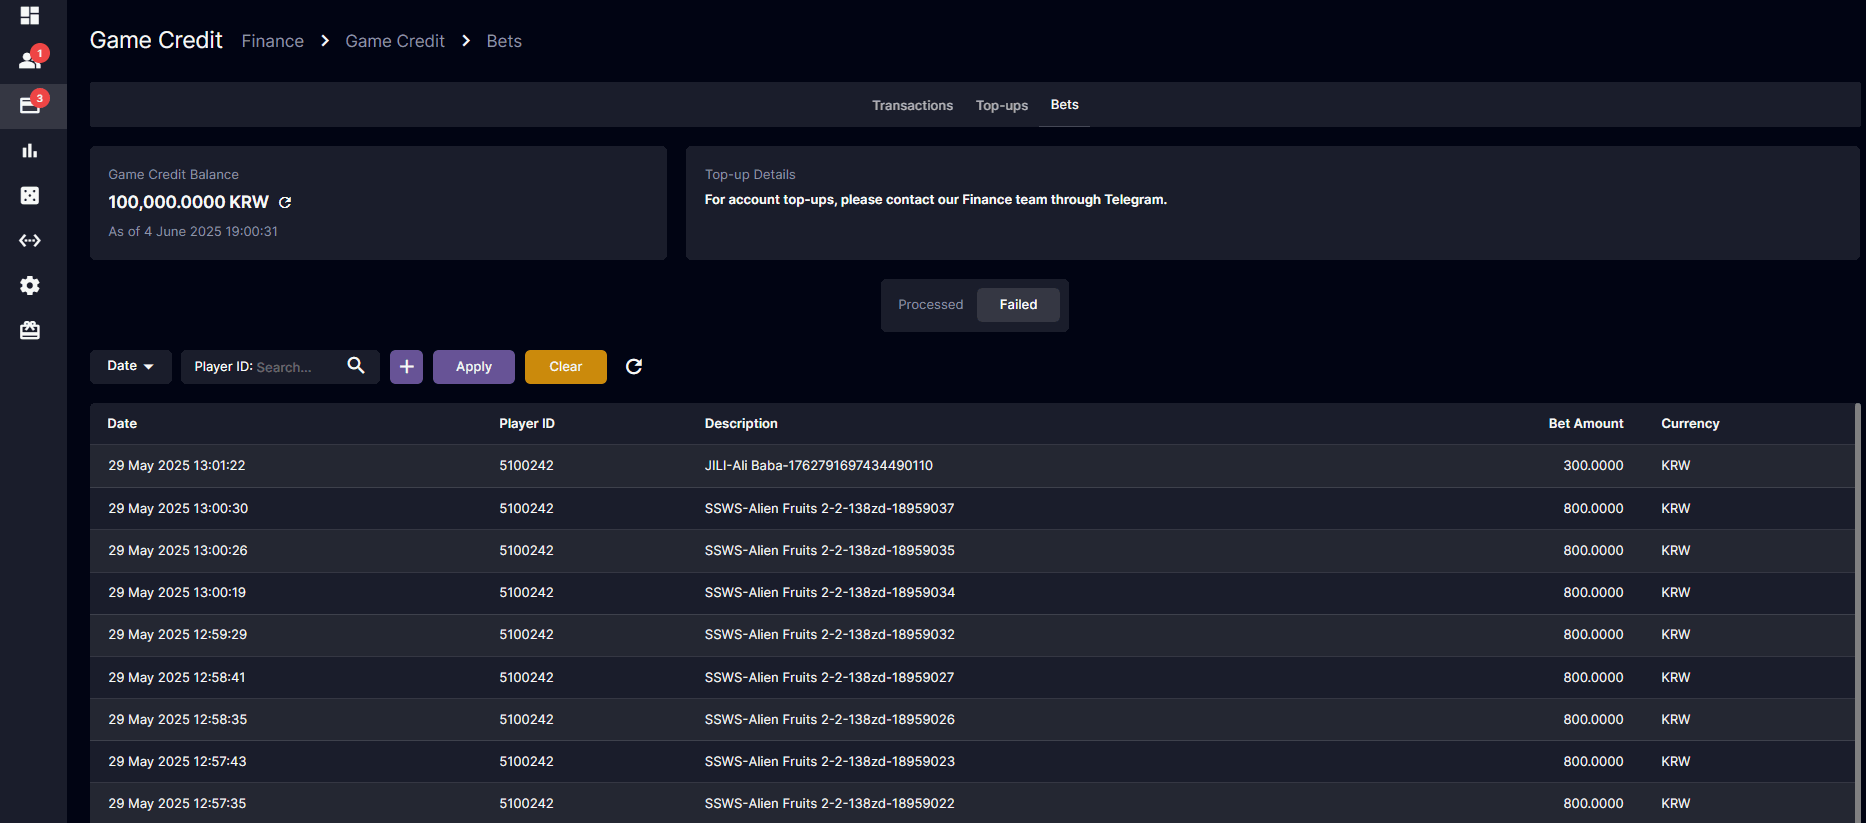The image size is (1866, 823).
Task: Expand the Date filter dropdown
Action: point(131,367)
